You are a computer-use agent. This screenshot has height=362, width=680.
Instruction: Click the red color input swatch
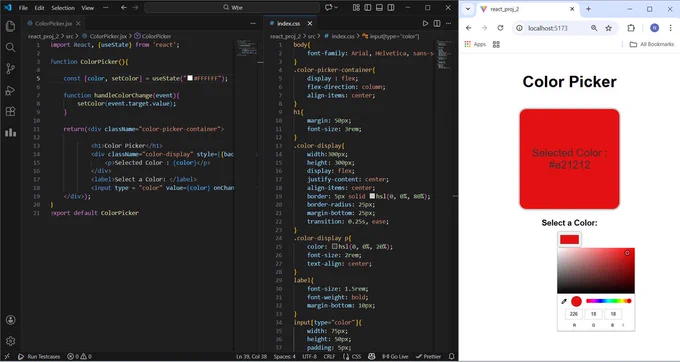[x=569, y=239]
